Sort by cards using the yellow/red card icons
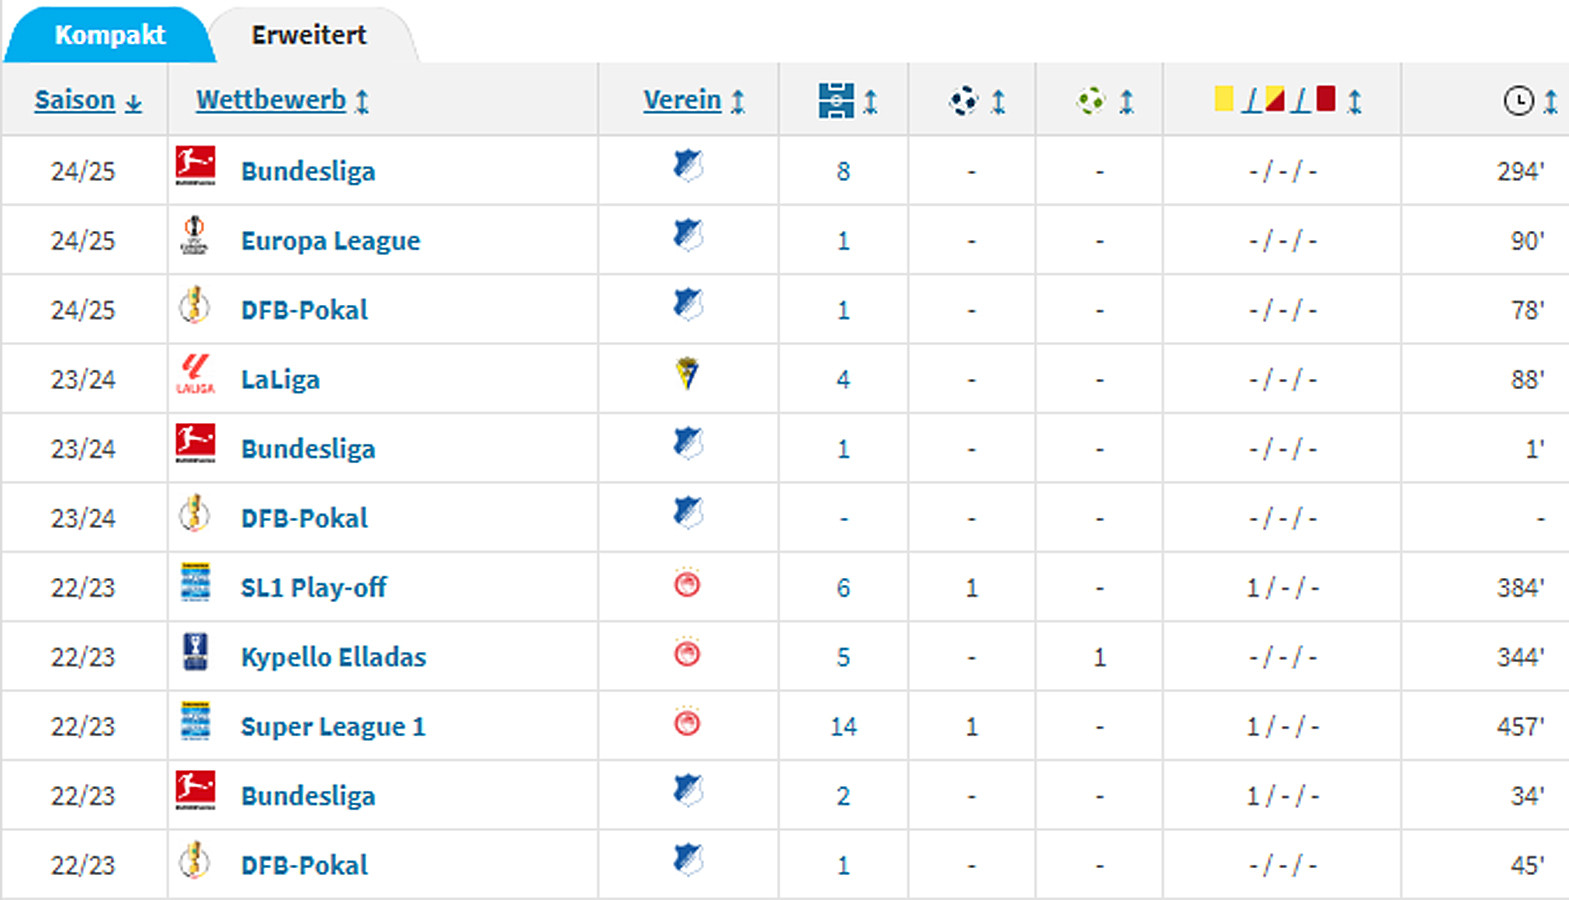1569x900 pixels. [1275, 100]
